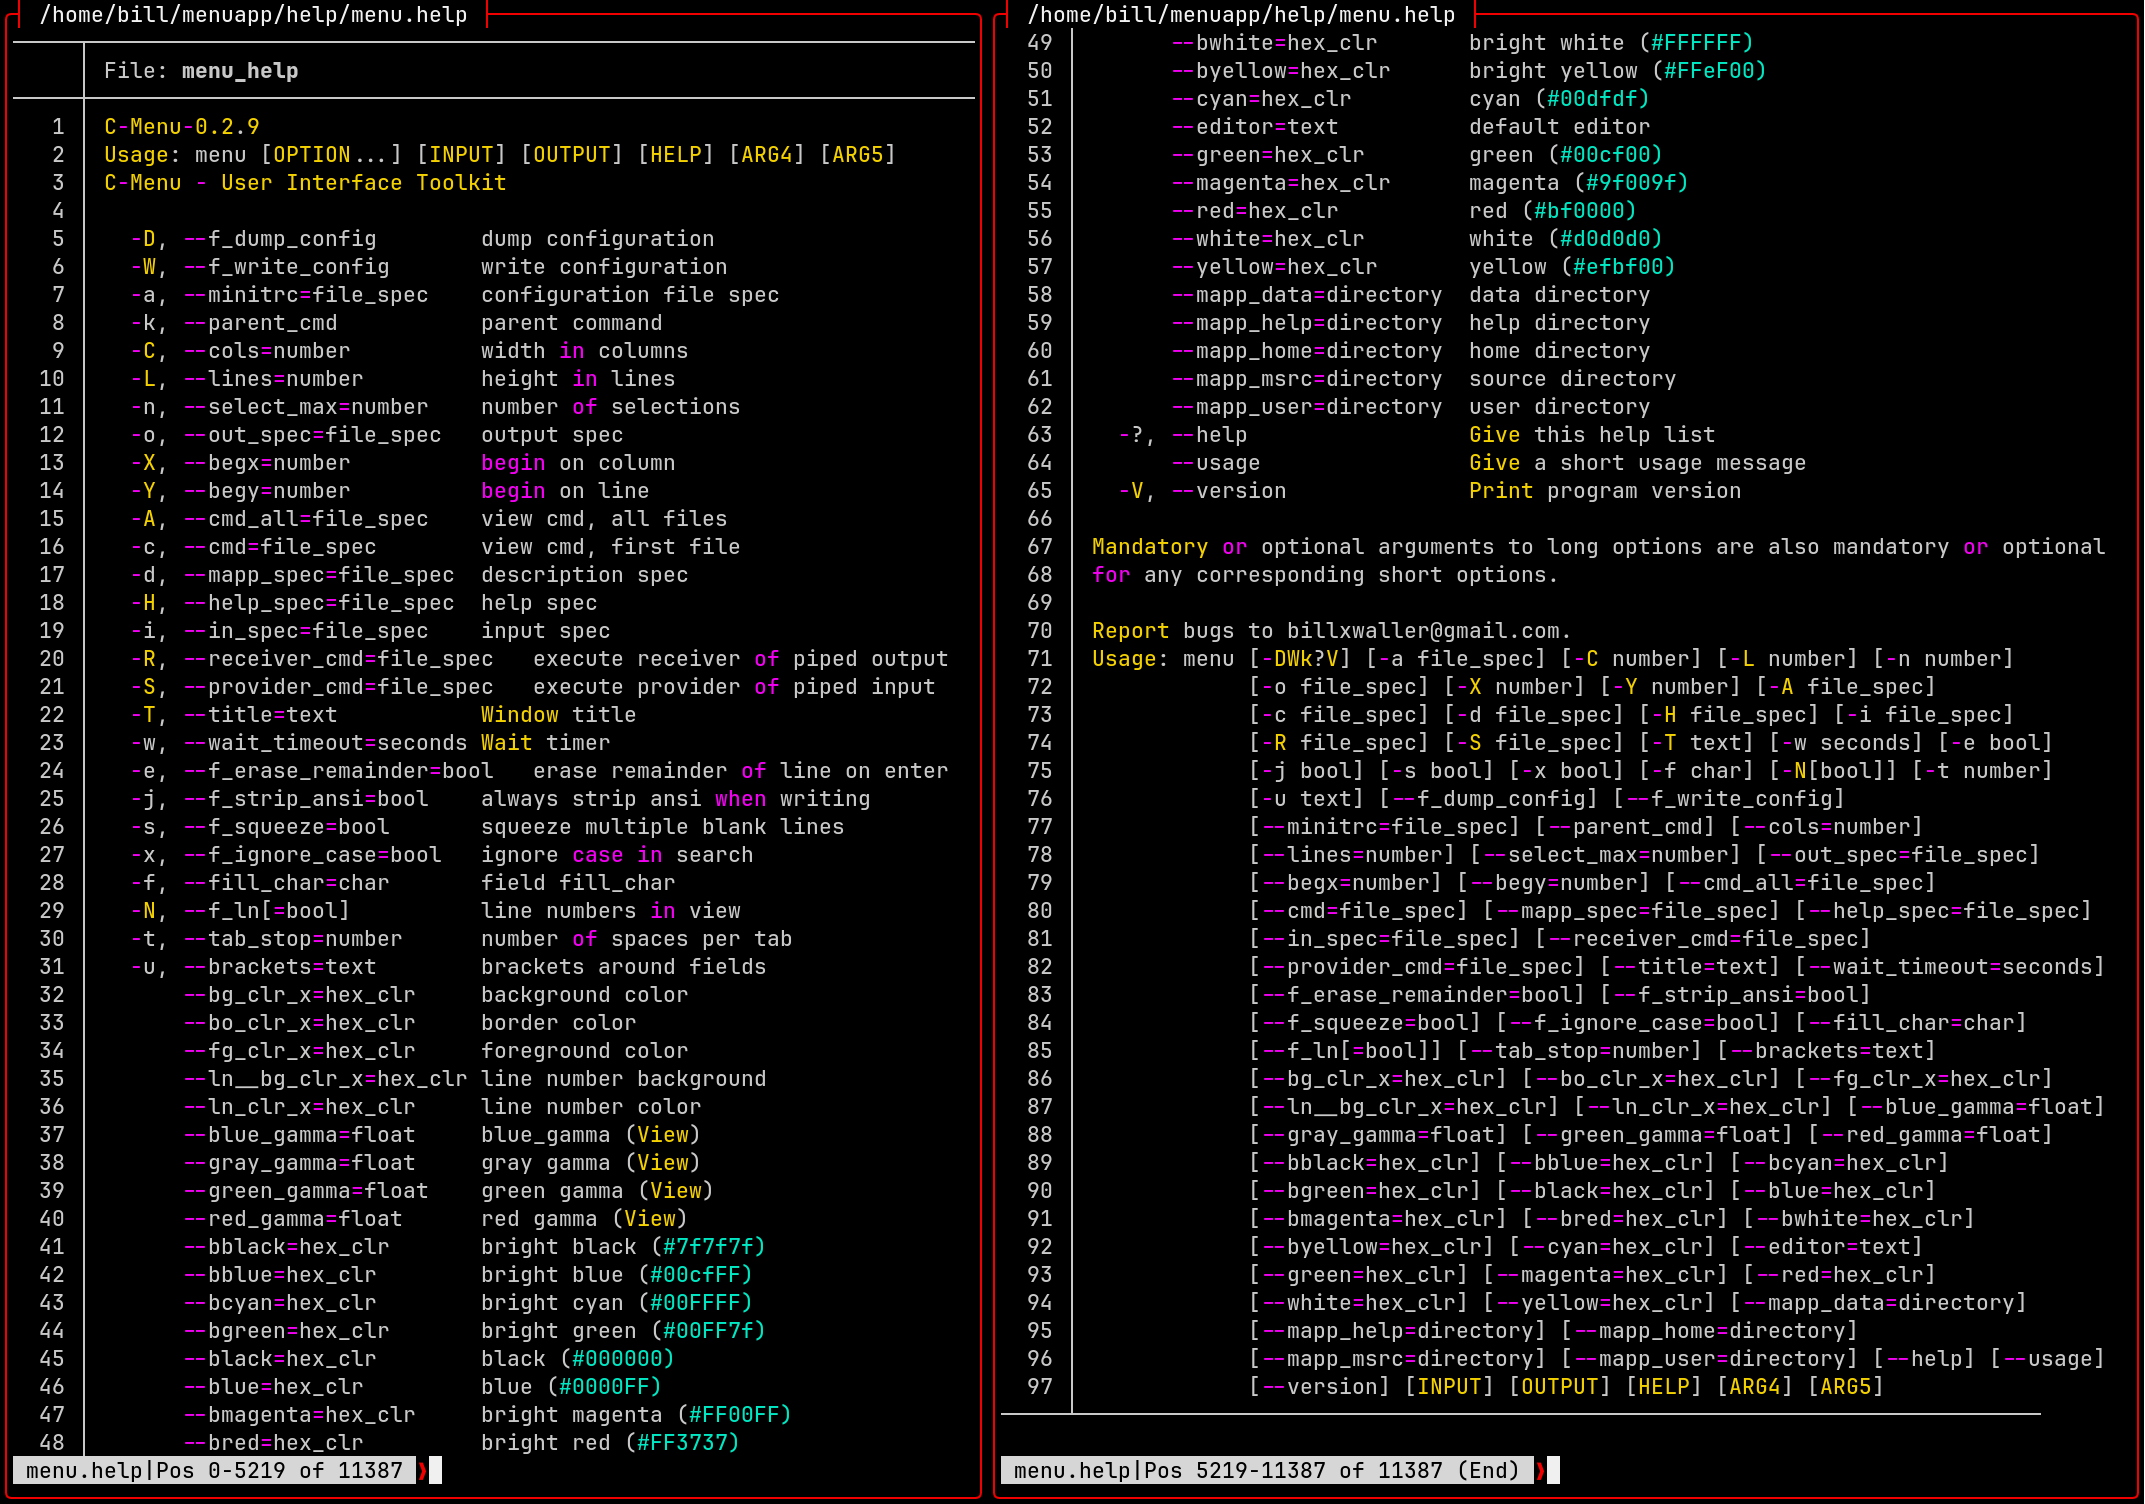Click the '#00FF7f' bright green hex value

click(708, 1331)
